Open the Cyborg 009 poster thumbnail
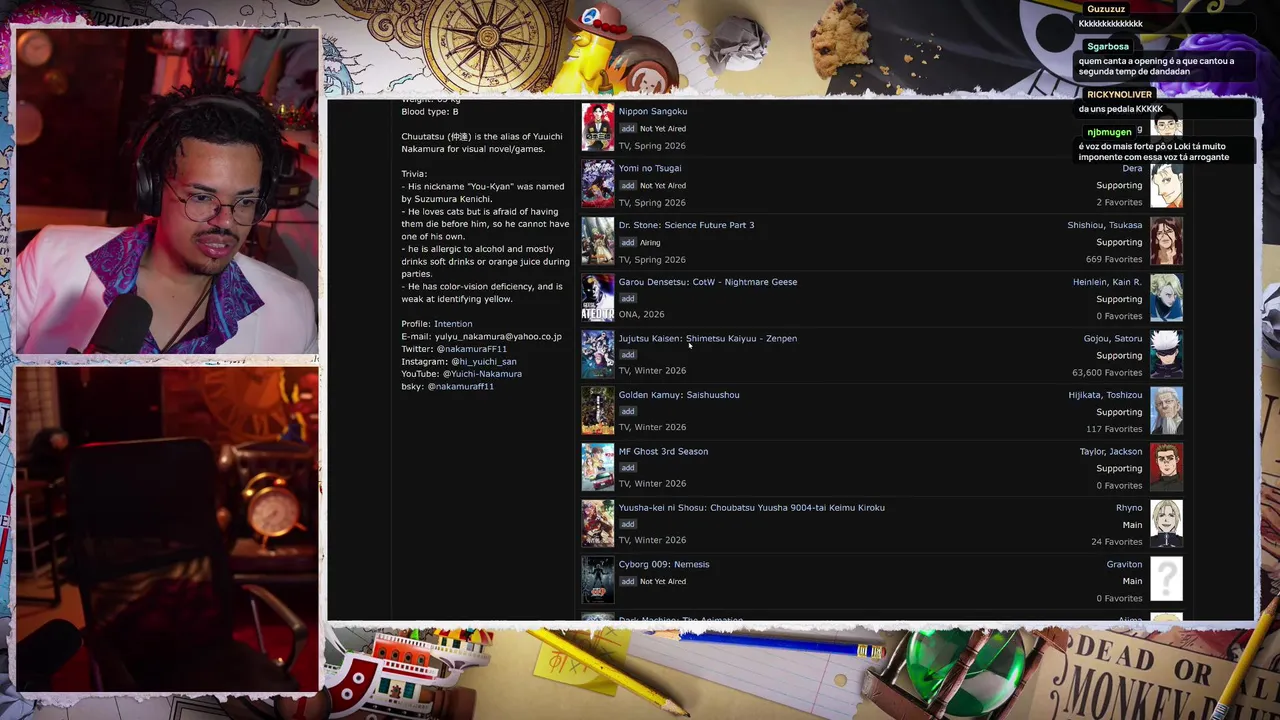The height and width of the screenshot is (720, 1280). click(598, 580)
